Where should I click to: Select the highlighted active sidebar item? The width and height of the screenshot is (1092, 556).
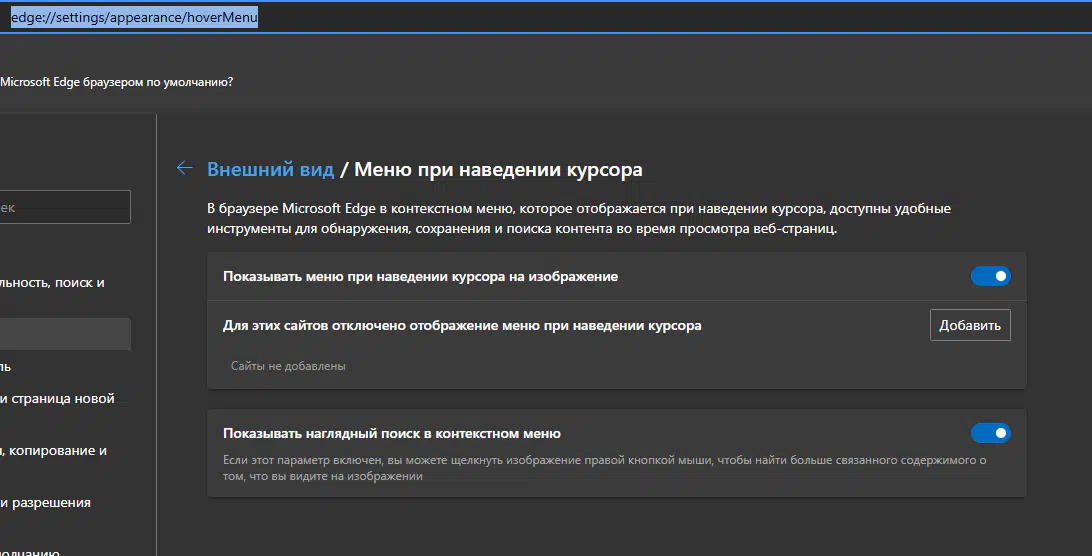click(x=65, y=334)
